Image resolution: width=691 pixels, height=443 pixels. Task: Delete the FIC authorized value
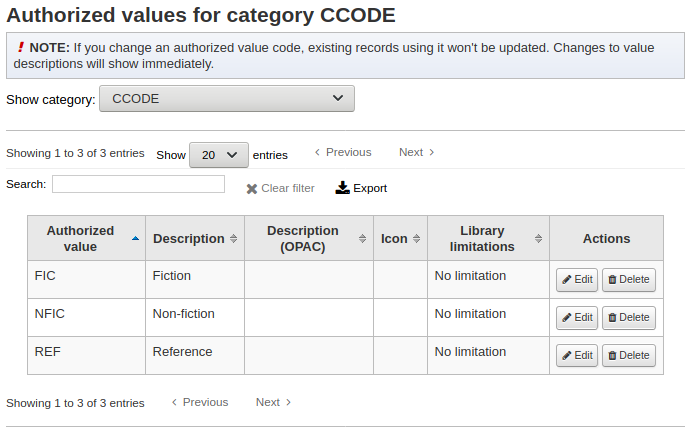[629, 280]
